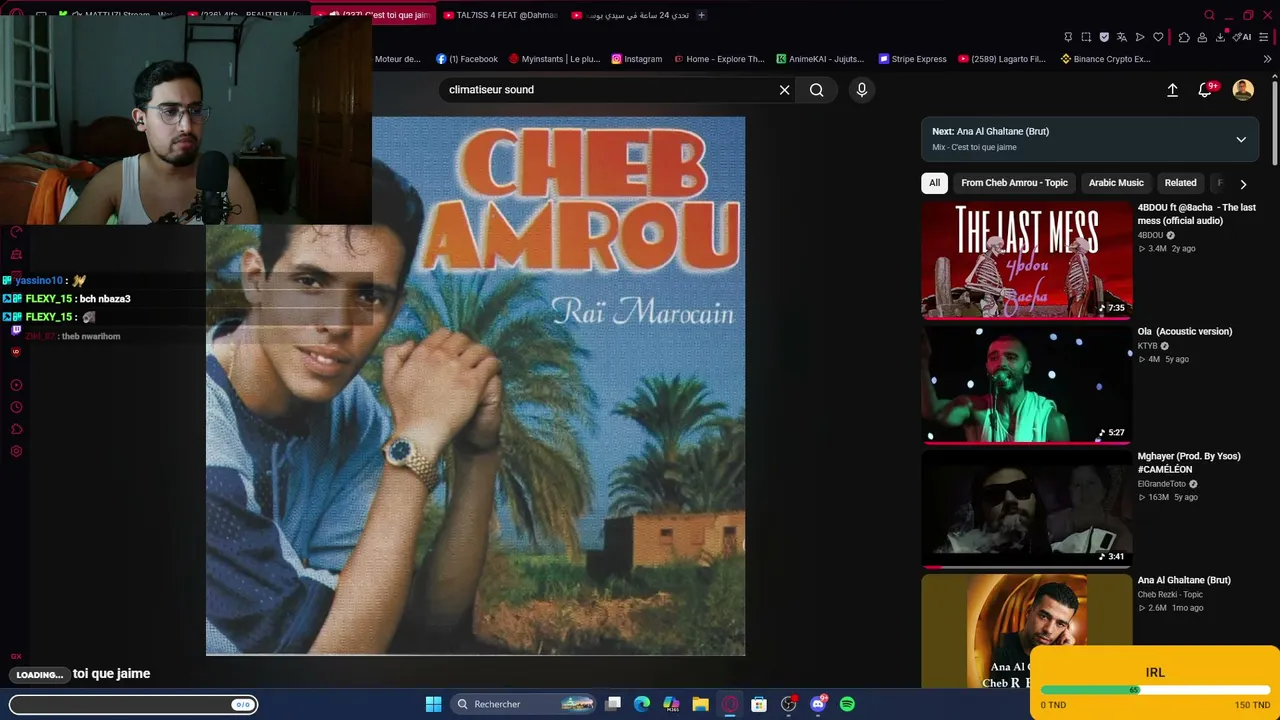This screenshot has width=1280, height=720.
Task: Switch to the 'TAL7ISS 4 FEAT' tab
Action: [499, 15]
